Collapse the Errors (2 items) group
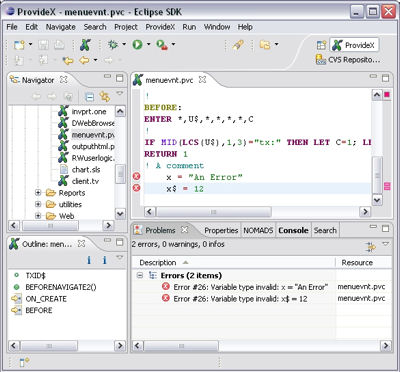The height and width of the screenshot is (372, 400). pos(140,275)
